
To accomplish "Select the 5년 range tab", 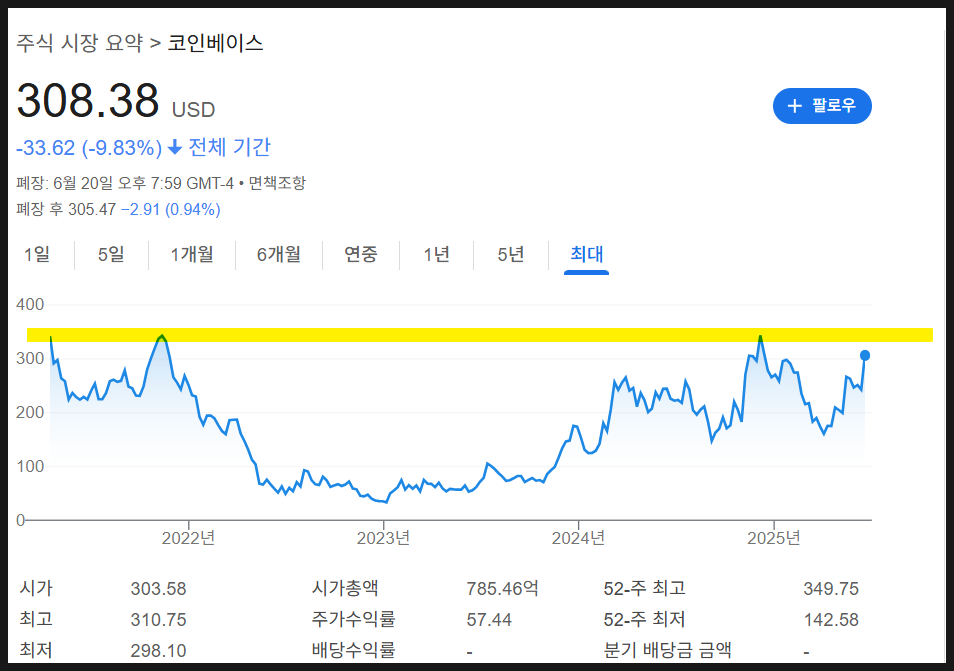I will click(x=510, y=254).
